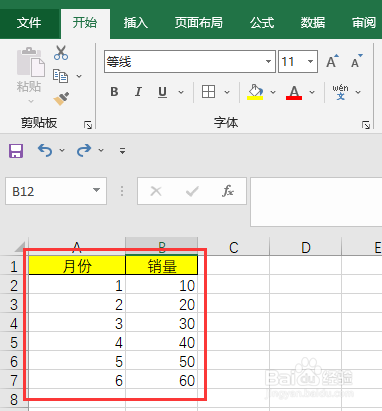
Task: Copy selection using the Copy icon
Action: coord(60,76)
